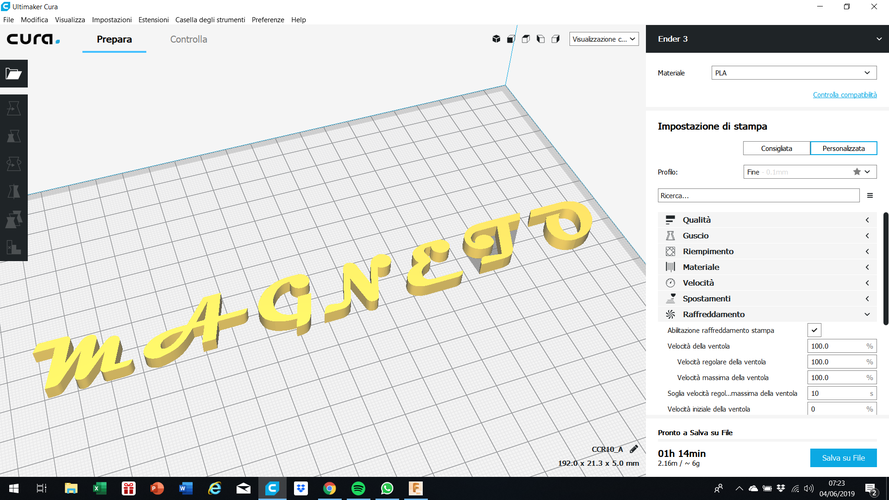Expand the Spostamenti settings section

767,299
